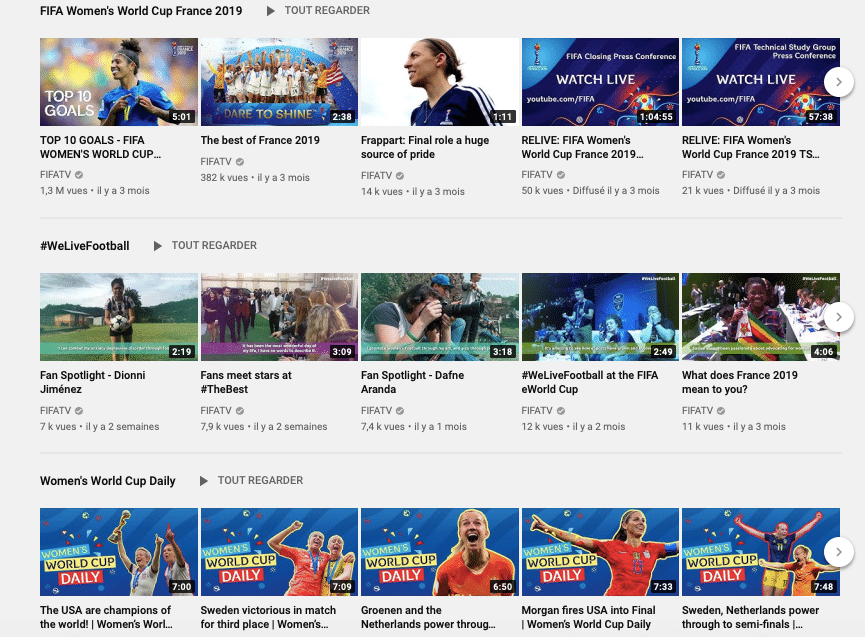Open TOP 10 GOALS video thumbnail

coord(119,82)
